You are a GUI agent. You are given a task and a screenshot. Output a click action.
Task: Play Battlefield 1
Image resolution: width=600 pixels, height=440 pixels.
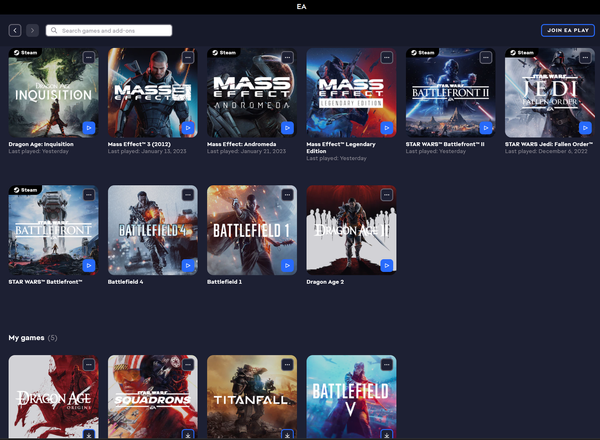287,265
